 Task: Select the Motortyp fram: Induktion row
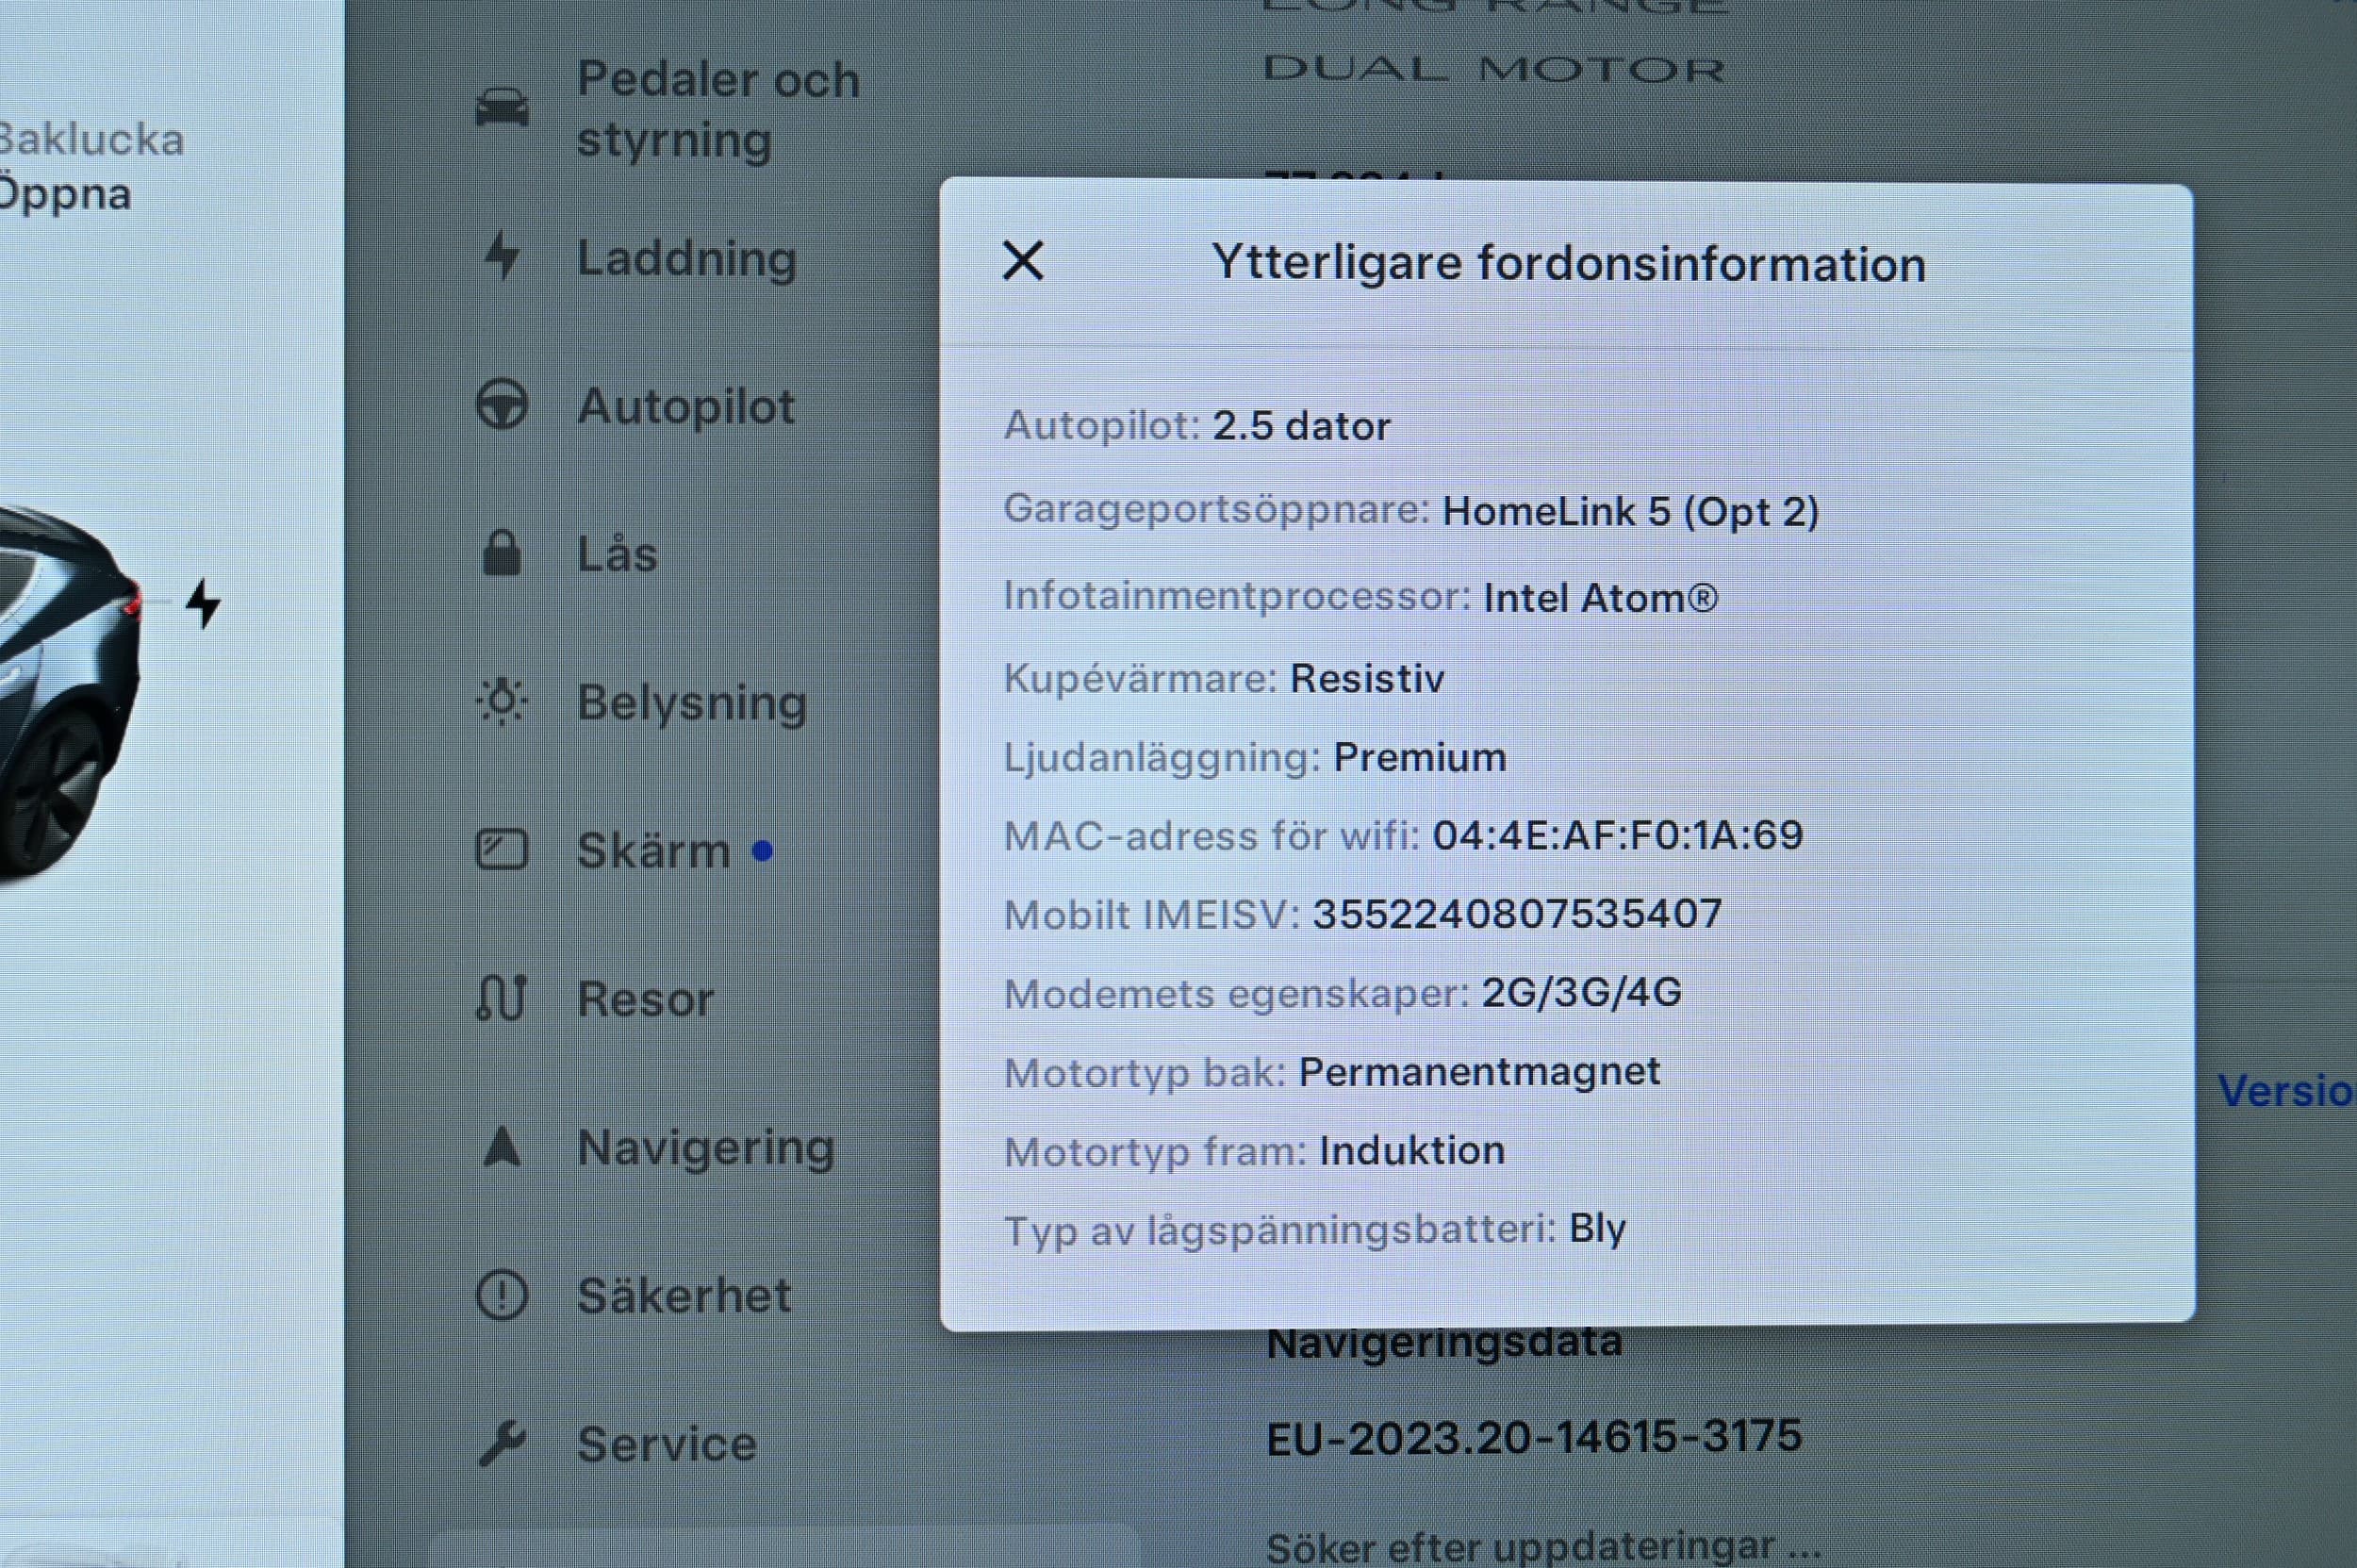click(x=1254, y=1151)
